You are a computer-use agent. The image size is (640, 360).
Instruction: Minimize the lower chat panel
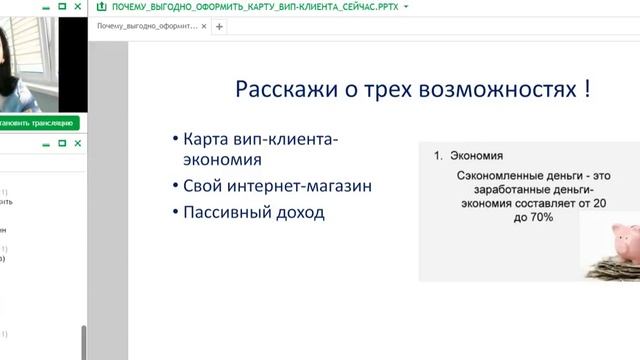tap(46, 144)
